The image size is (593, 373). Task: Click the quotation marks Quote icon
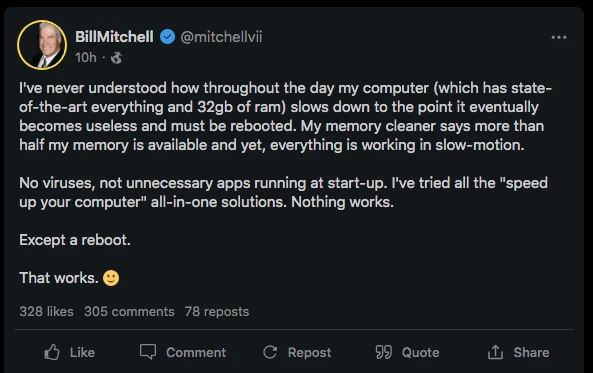(383, 352)
